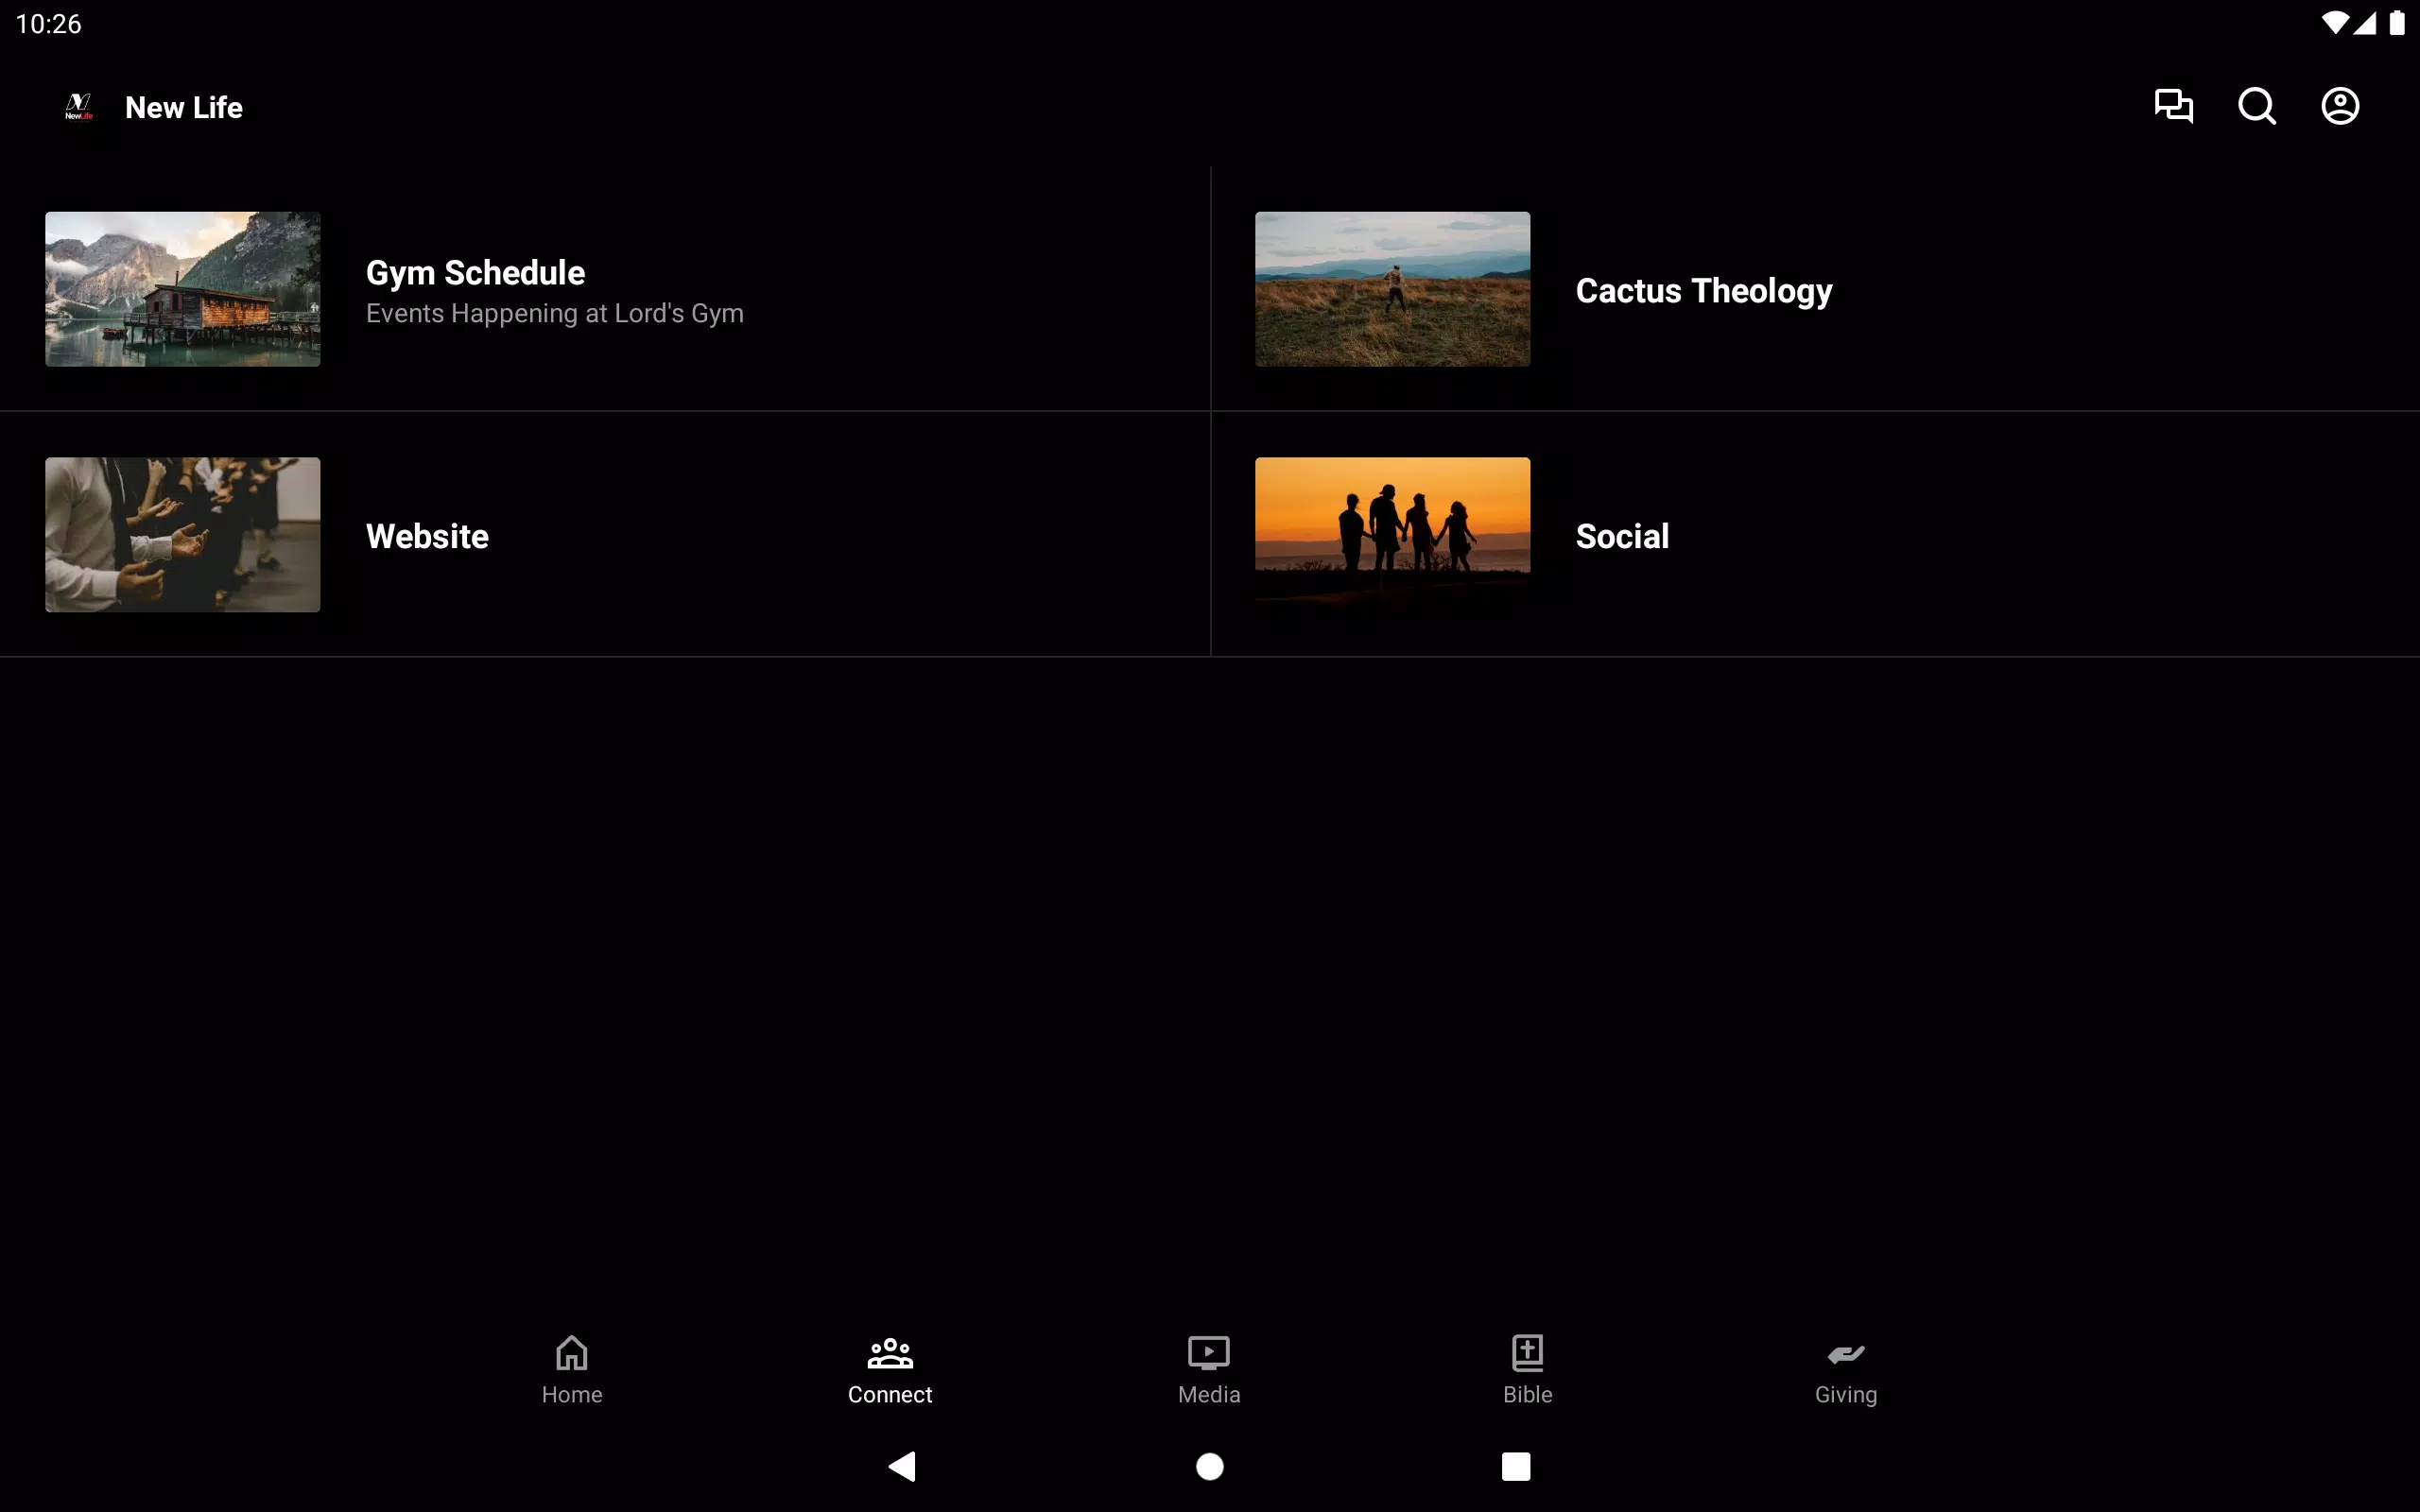Tap the Bible book icon

pyautogui.click(x=1528, y=1352)
